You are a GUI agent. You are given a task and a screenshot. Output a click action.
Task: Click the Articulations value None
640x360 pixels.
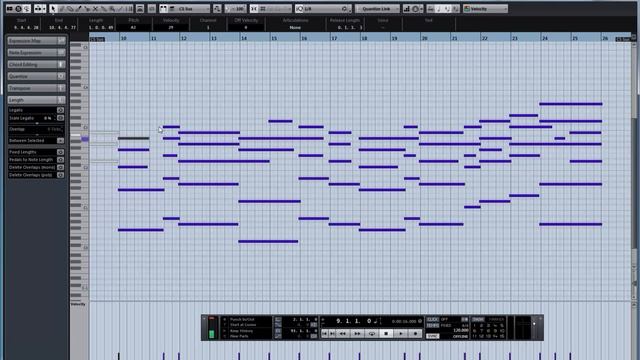pyautogui.click(x=295, y=27)
